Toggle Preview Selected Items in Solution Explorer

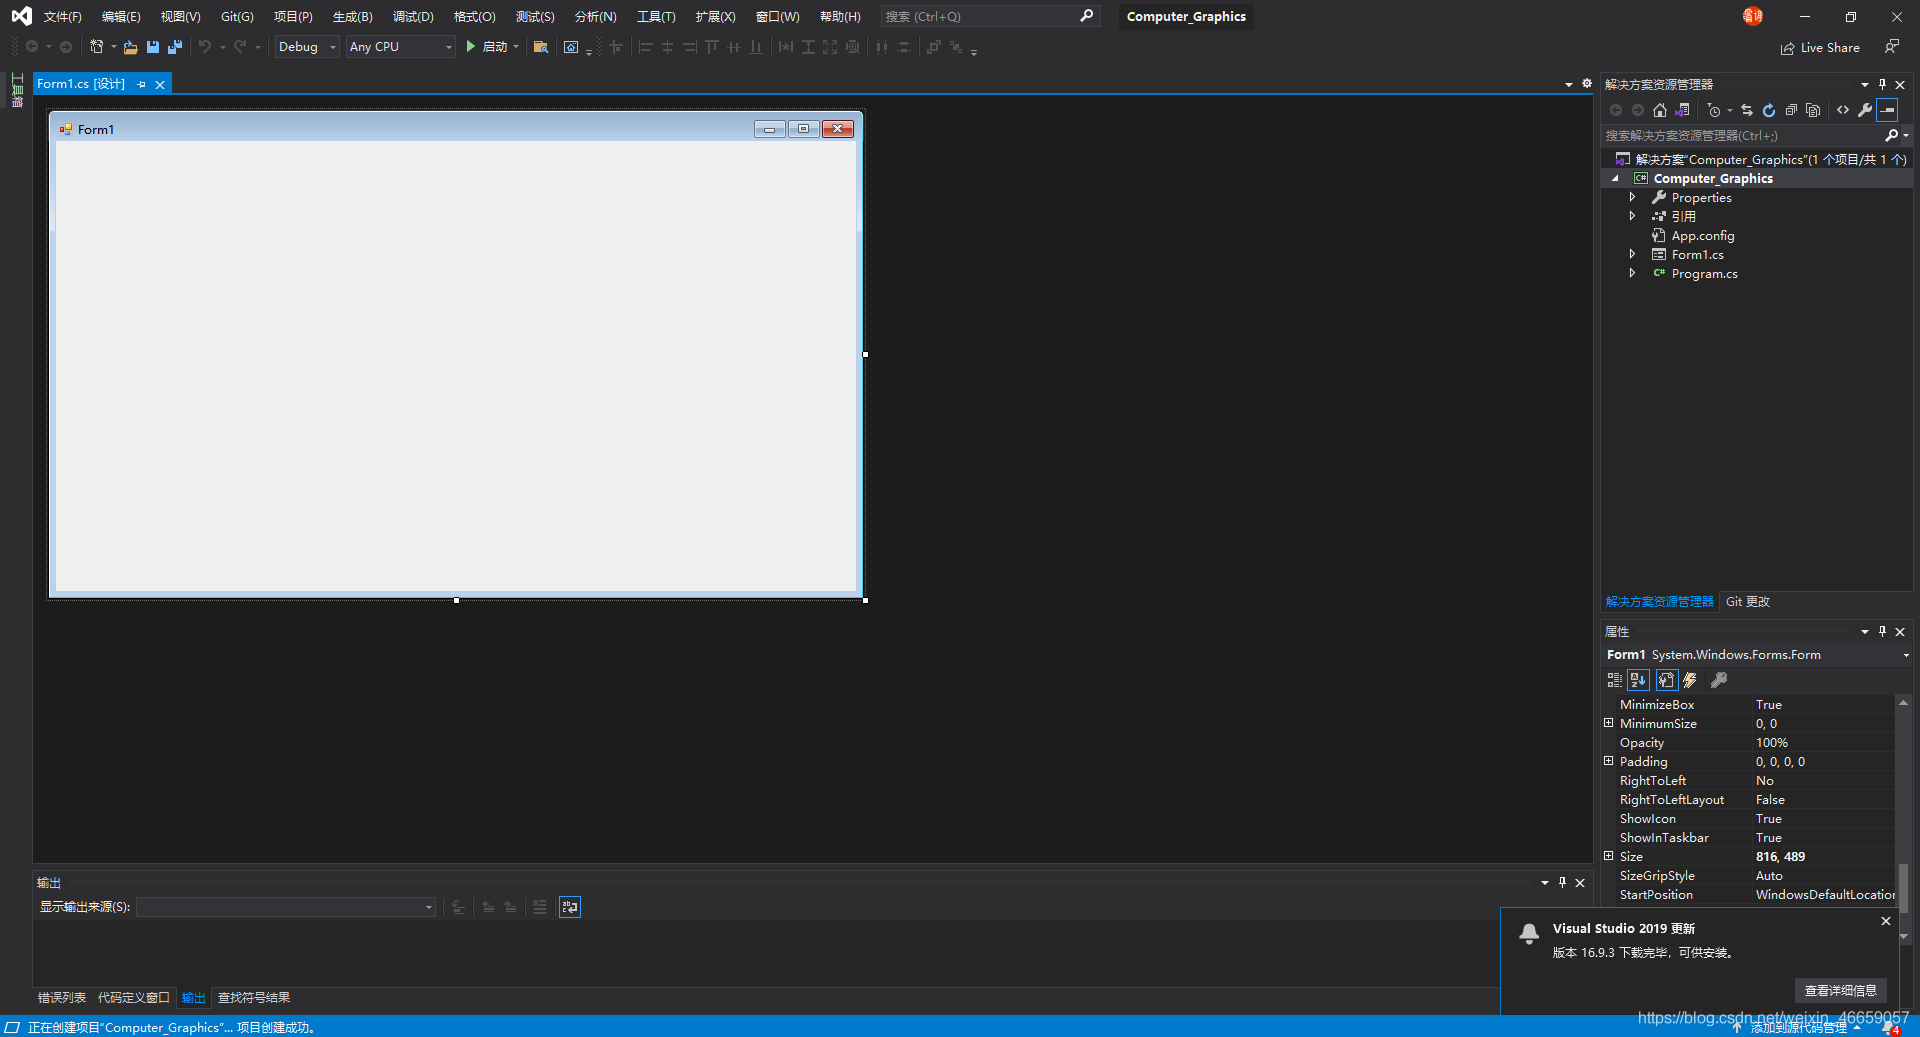point(1888,110)
